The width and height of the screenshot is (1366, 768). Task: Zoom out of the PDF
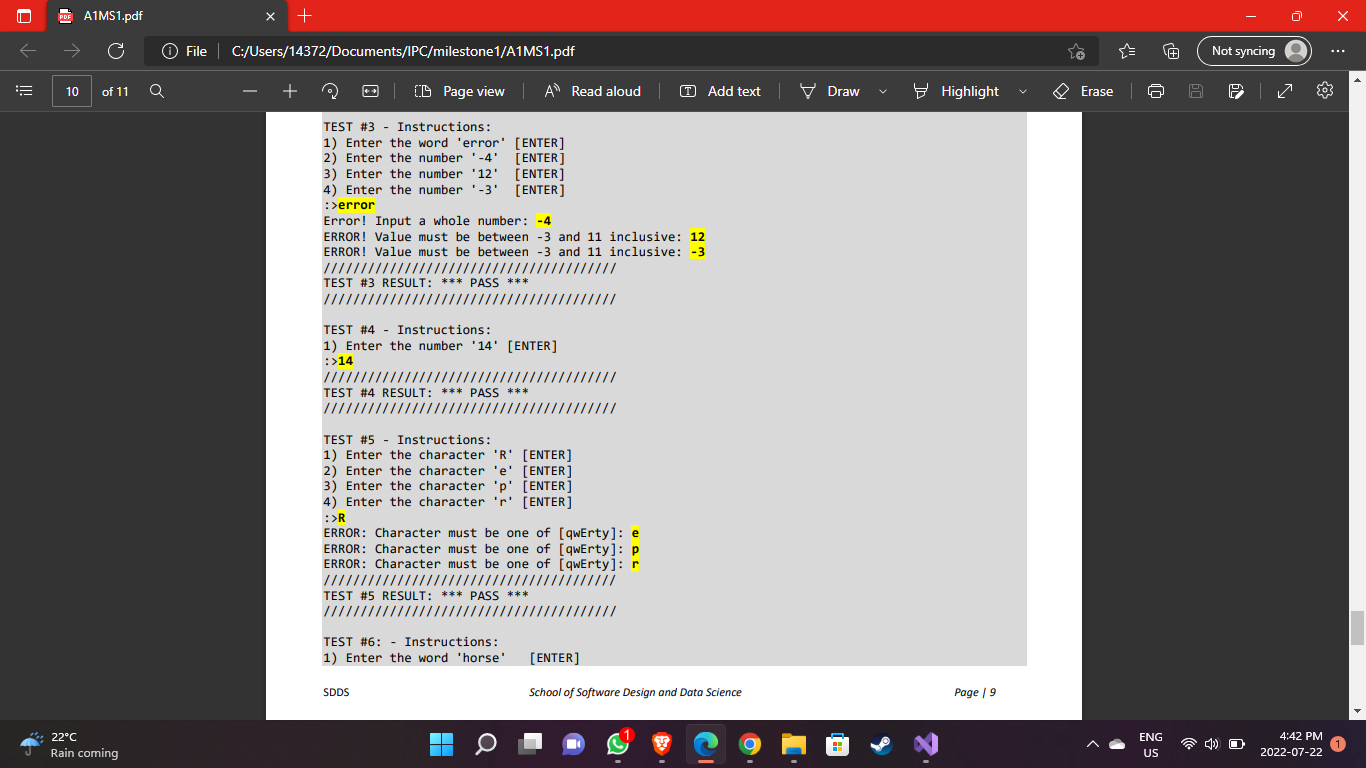250,91
